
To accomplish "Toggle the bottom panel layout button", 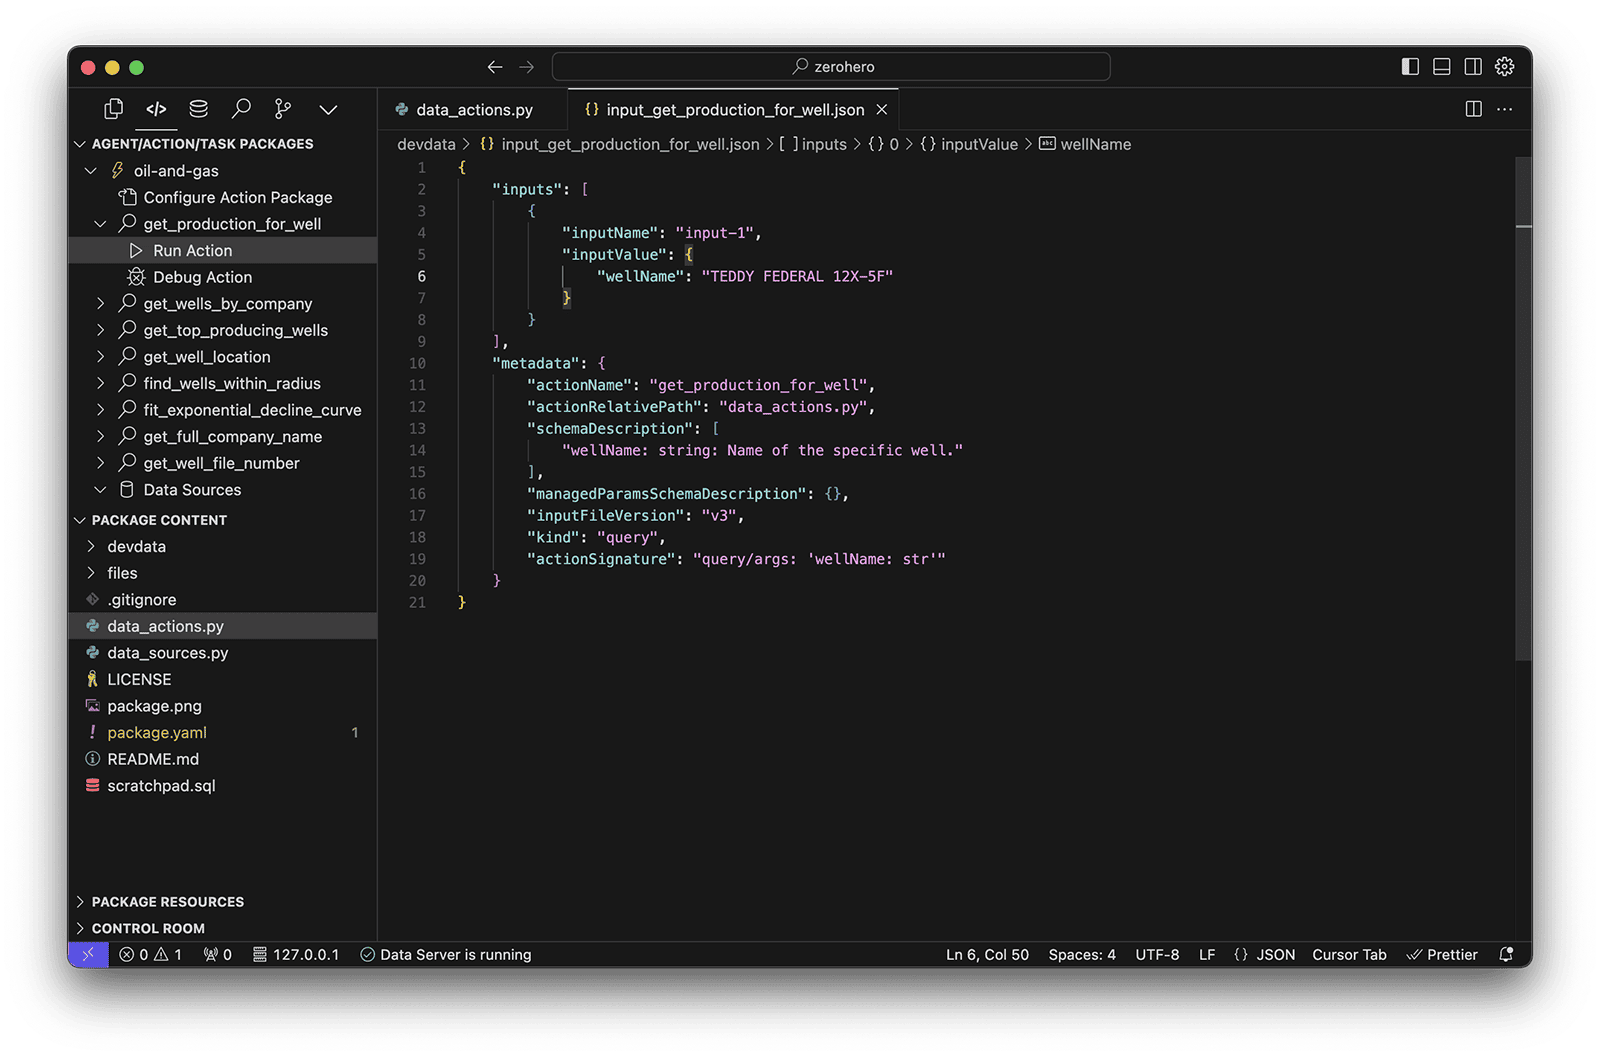I will 1441,67.
